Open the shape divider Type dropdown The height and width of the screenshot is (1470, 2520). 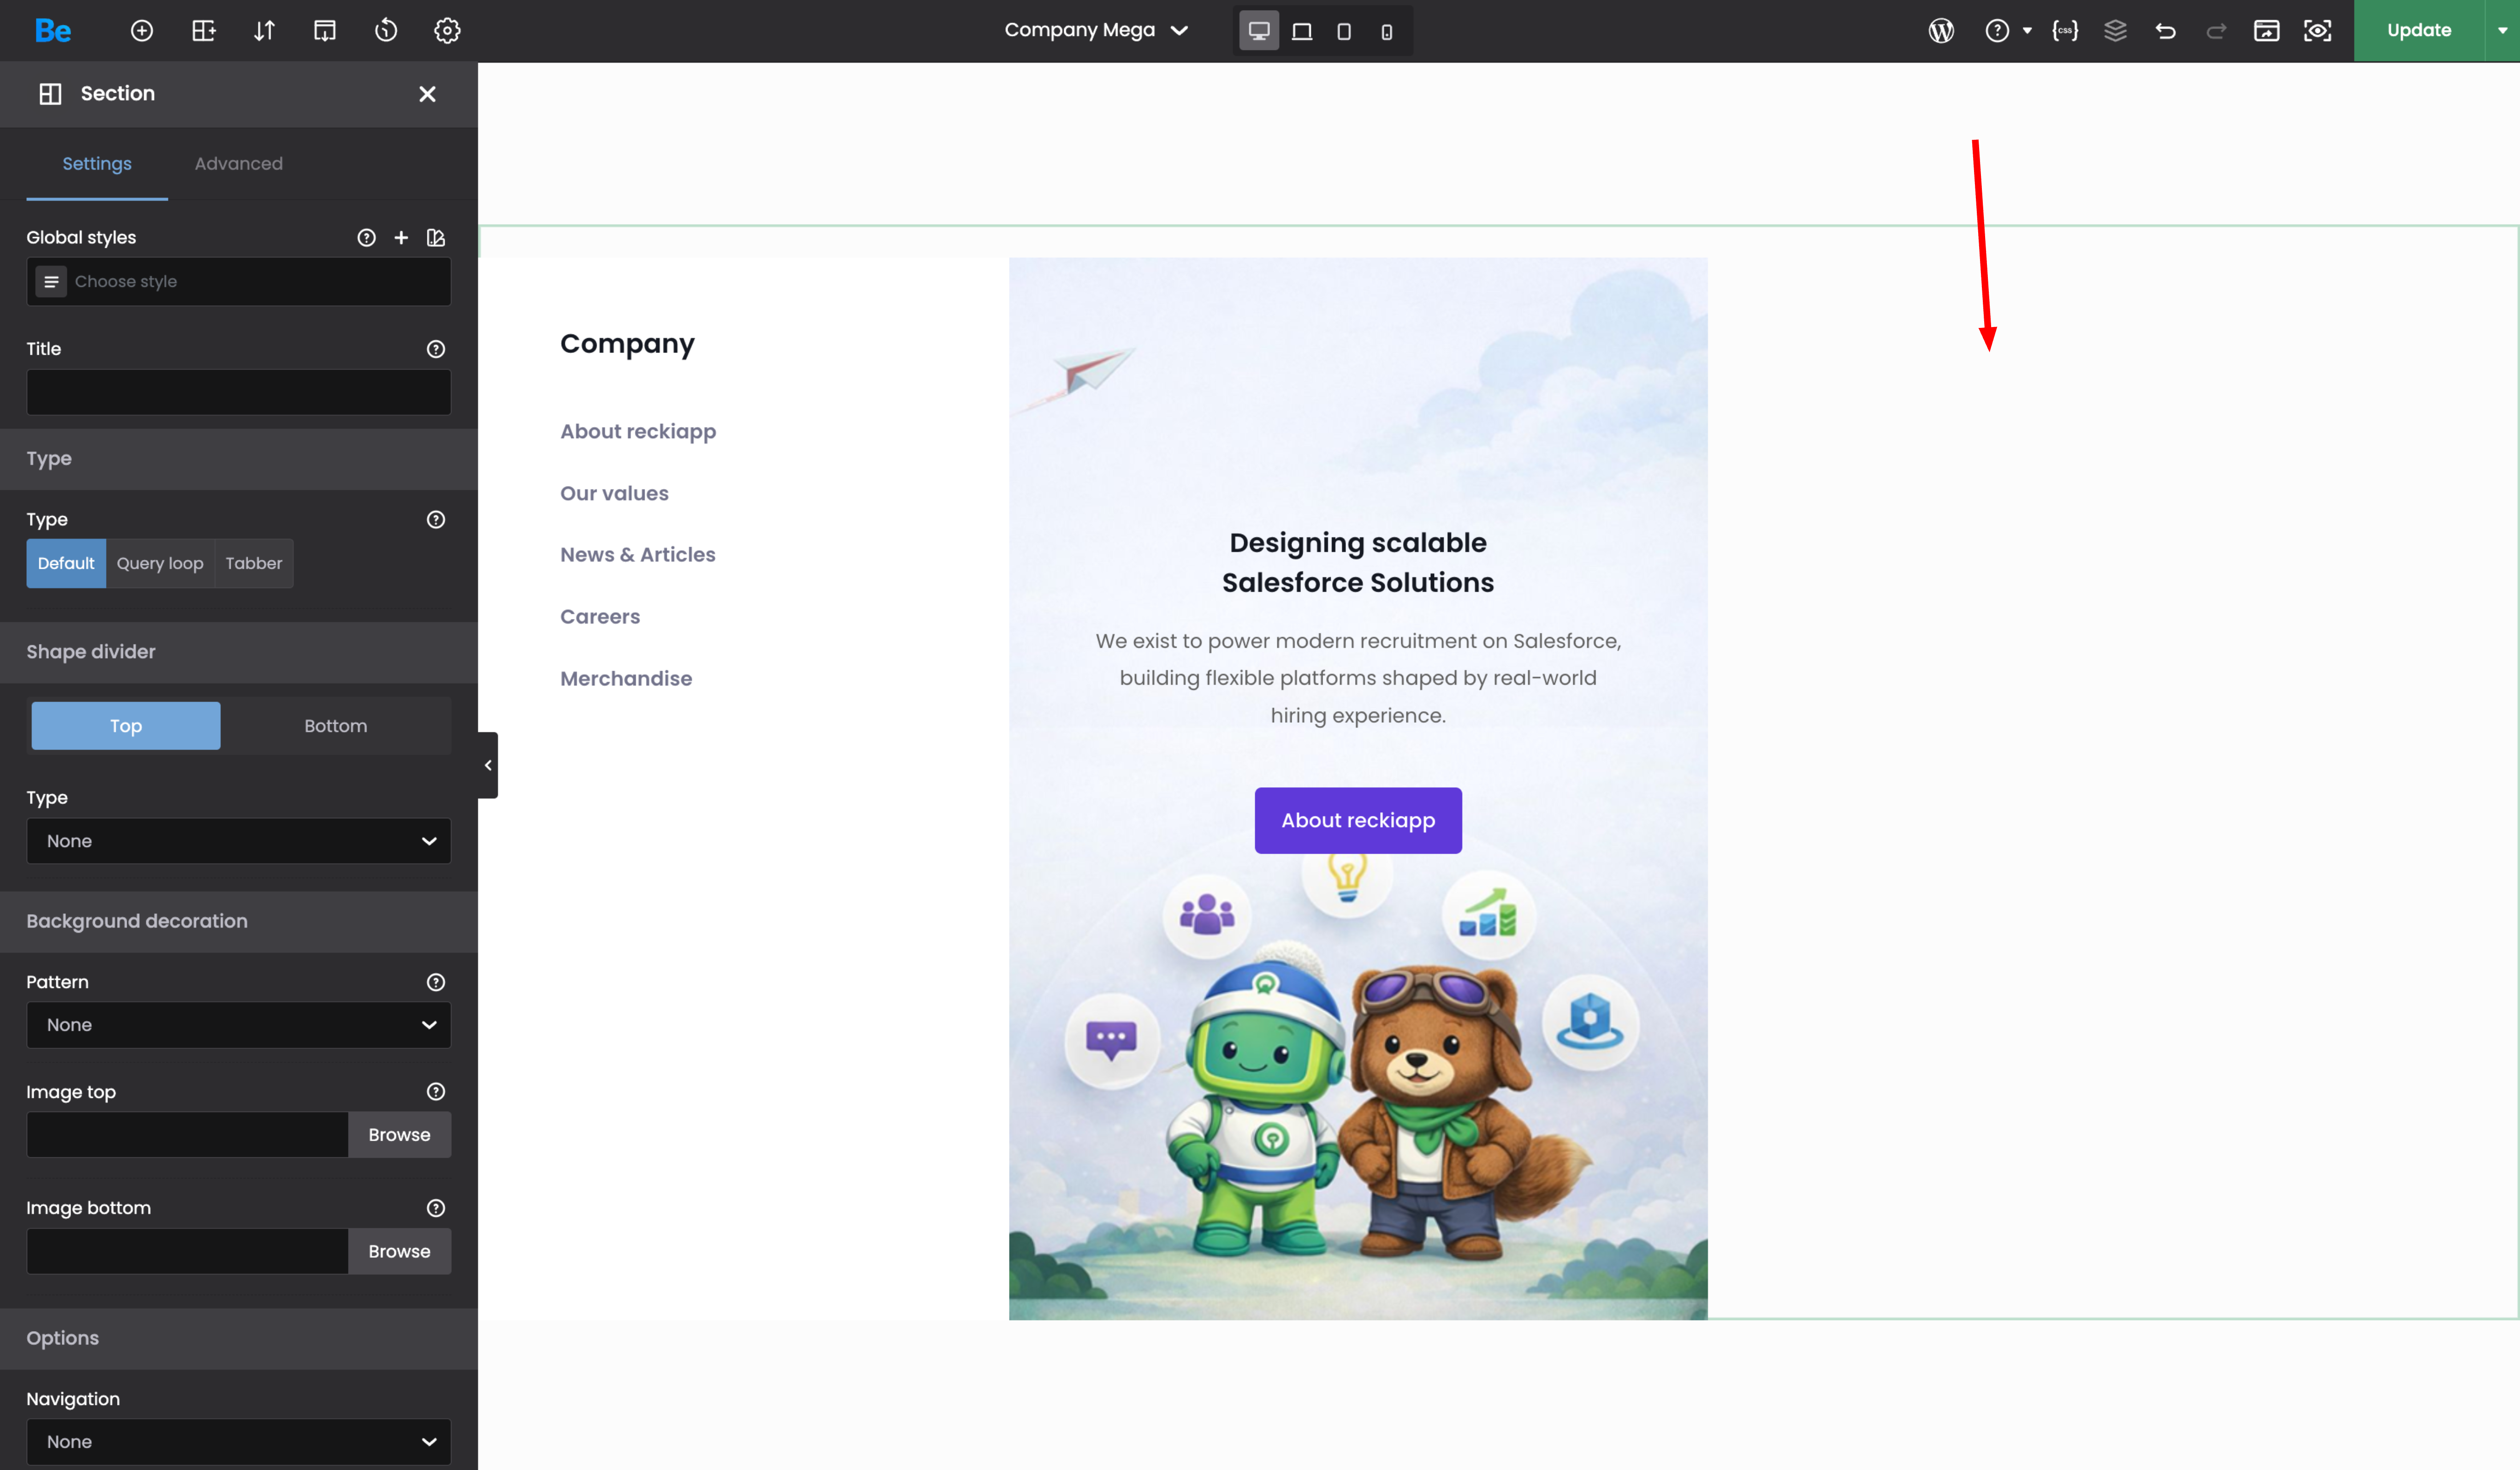[238, 841]
